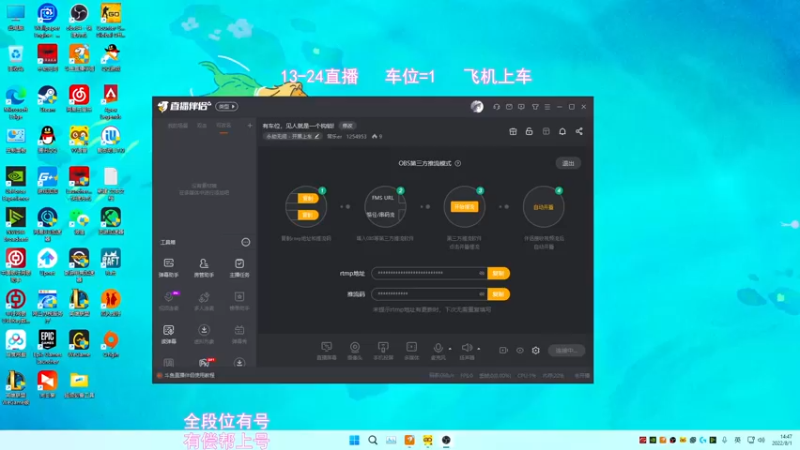Open the Apex Legends desktop shortcut
The width and height of the screenshot is (800, 450).
point(111,102)
